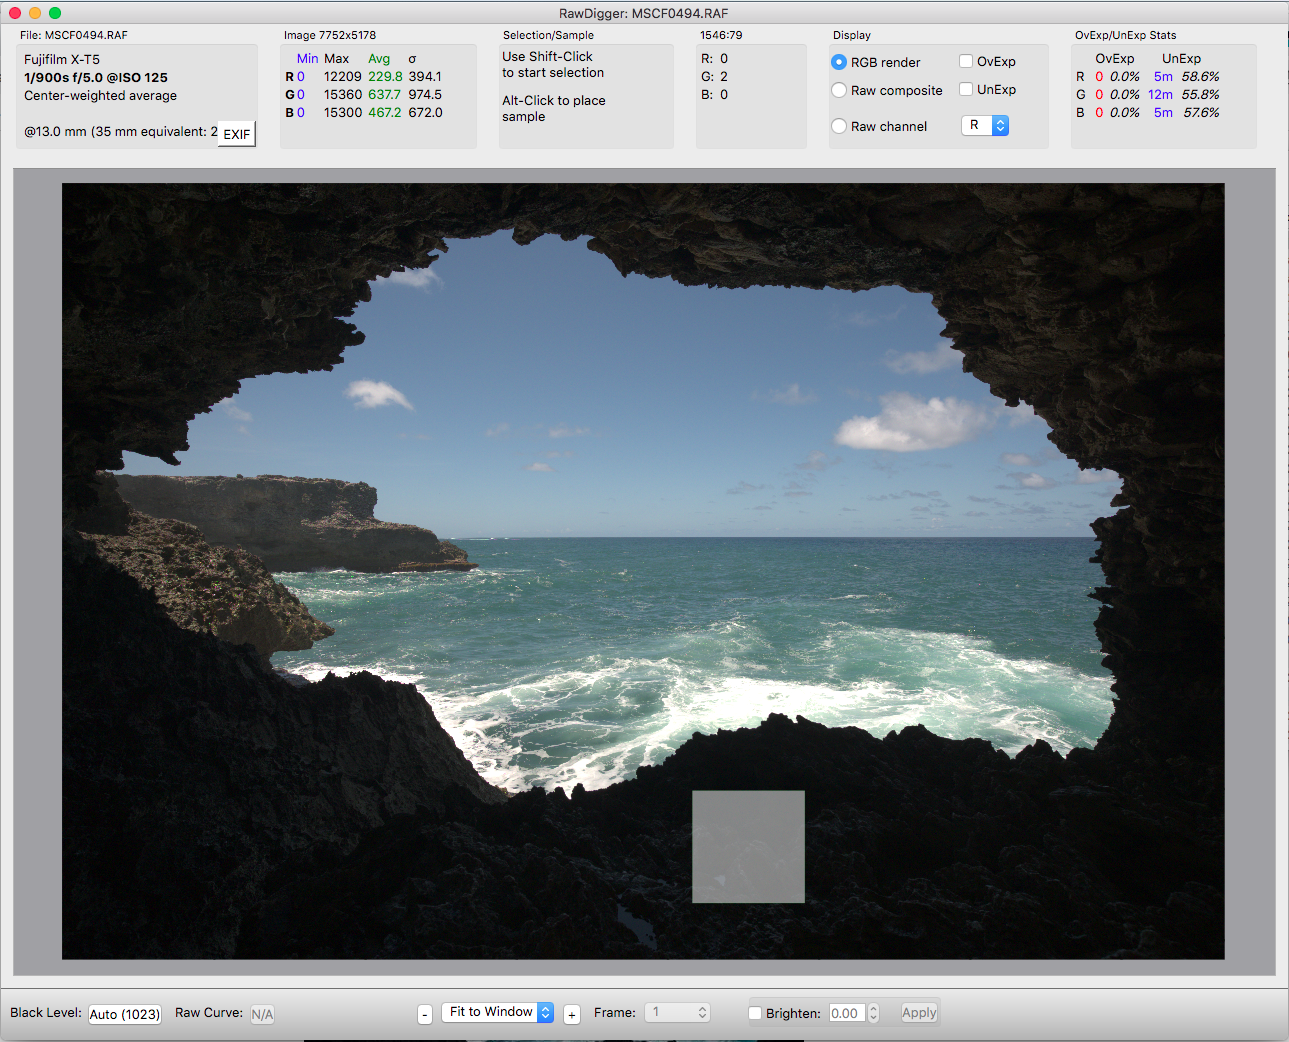Click the plus zoom-in button
This screenshot has height=1042, width=1289.
coord(572,1014)
